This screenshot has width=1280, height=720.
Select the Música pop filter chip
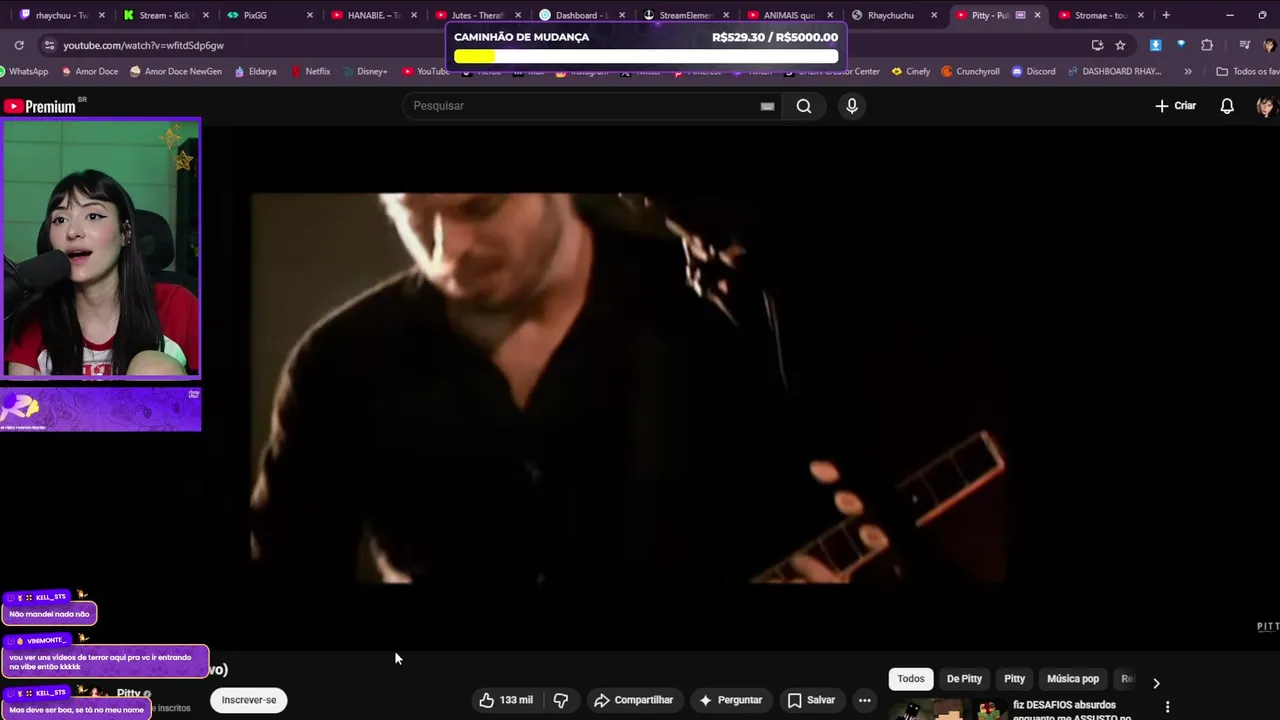pyautogui.click(x=1073, y=679)
